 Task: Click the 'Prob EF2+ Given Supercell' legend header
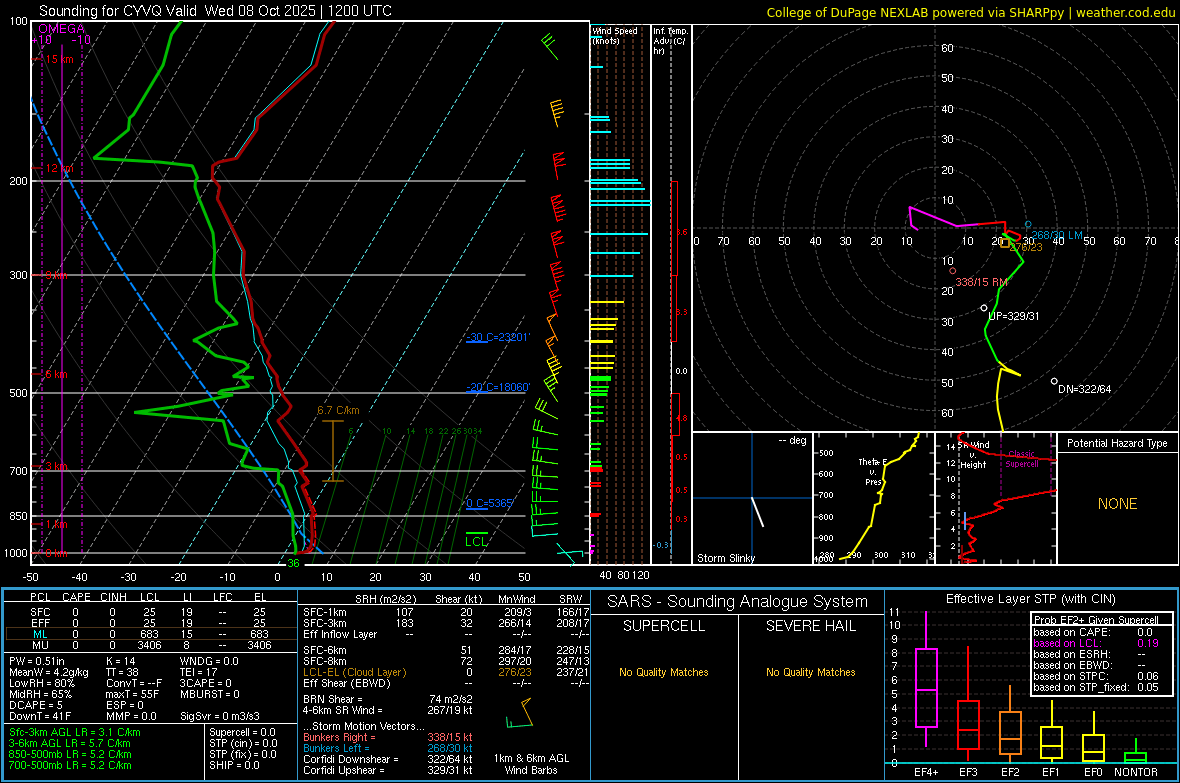coord(1096,620)
